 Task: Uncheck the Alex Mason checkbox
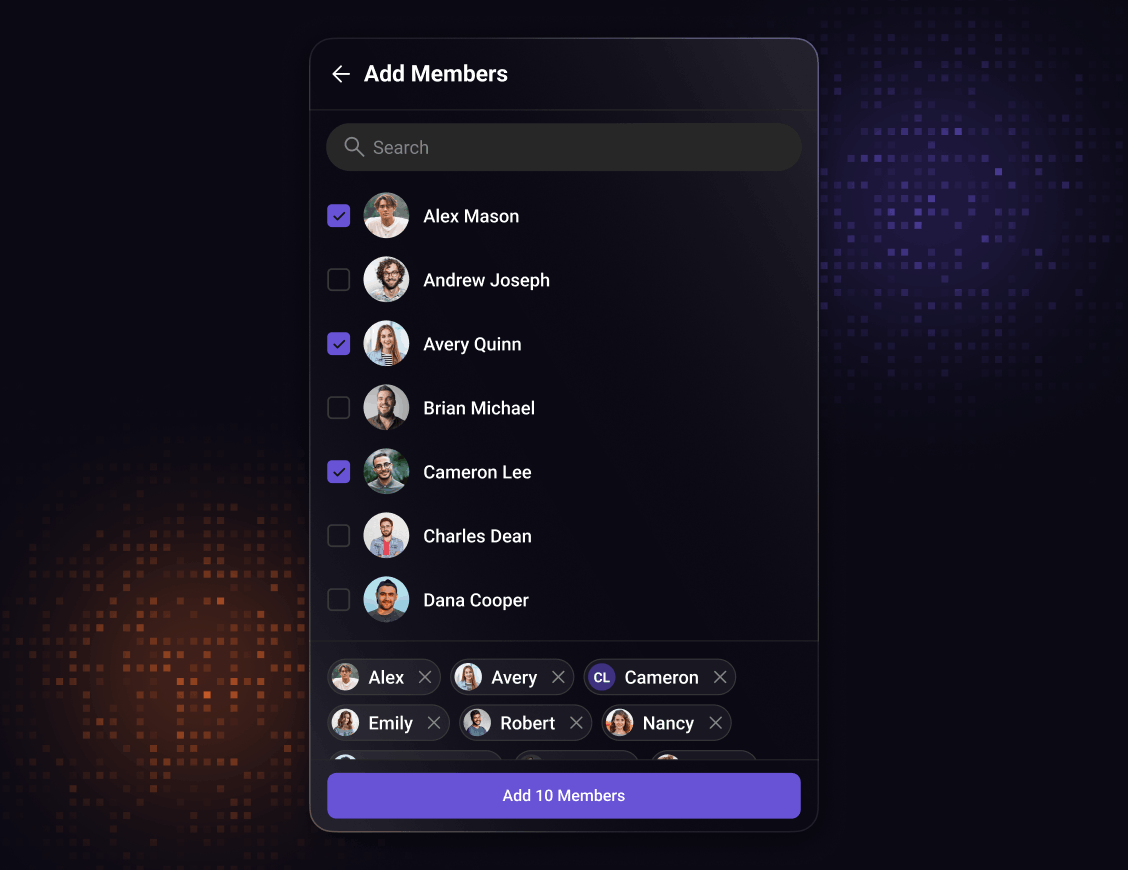coord(339,215)
